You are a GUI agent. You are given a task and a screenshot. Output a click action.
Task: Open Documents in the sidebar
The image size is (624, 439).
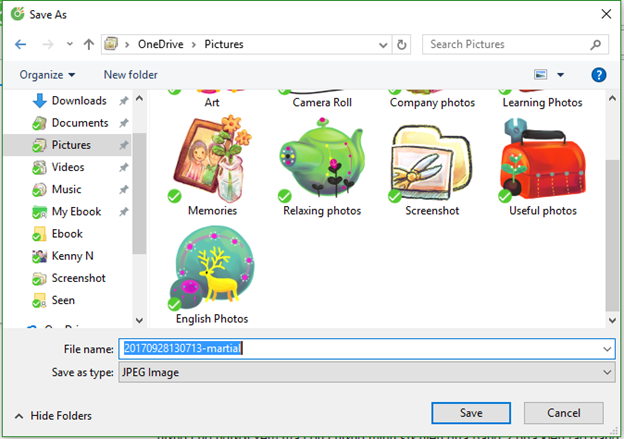pos(80,123)
